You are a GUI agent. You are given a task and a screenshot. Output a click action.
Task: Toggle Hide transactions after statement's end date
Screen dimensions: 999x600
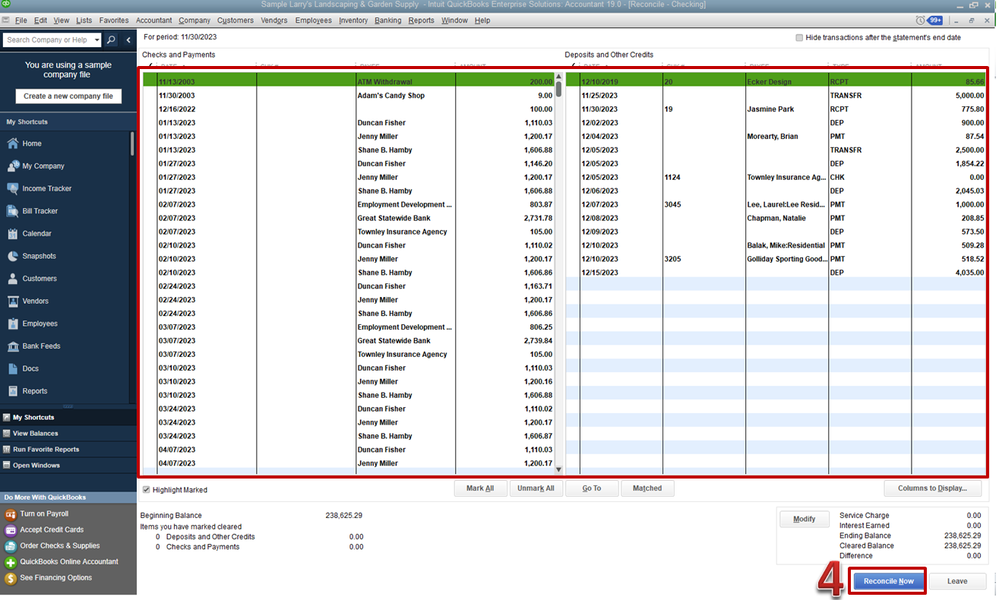799,38
